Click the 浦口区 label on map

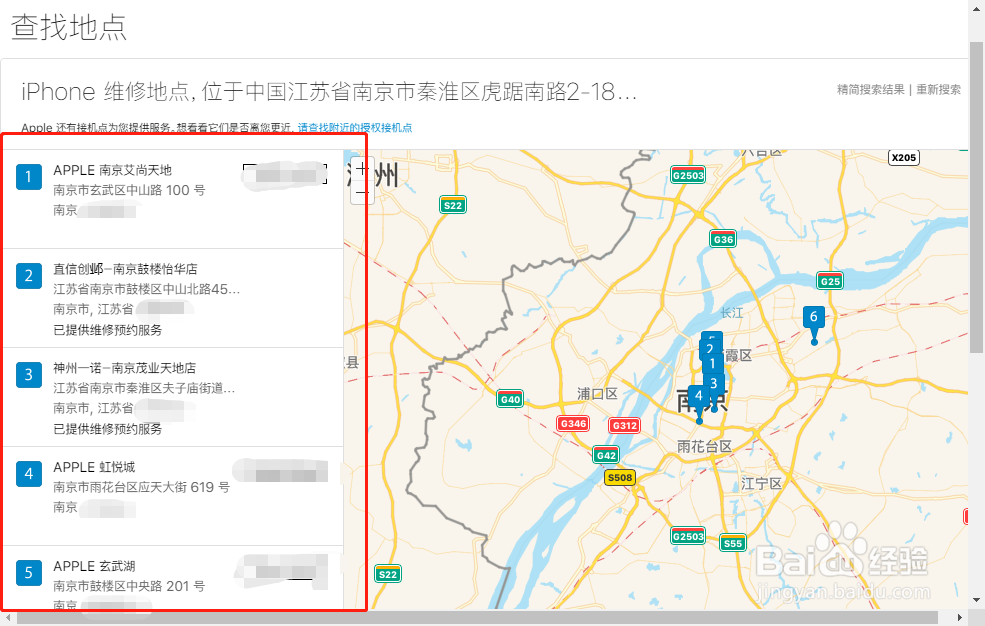[597, 394]
